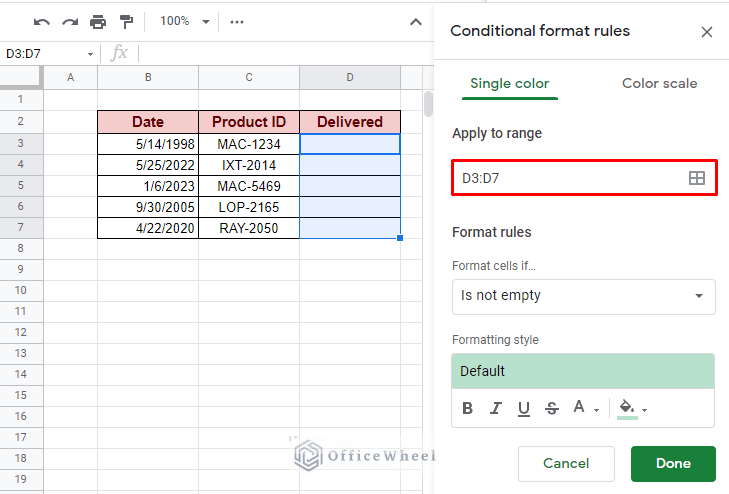The width and height of the screenshot is (729, 494).
Task: Click the 'Date' header cell
Action: pyautogui.click(x=148, y=122)
